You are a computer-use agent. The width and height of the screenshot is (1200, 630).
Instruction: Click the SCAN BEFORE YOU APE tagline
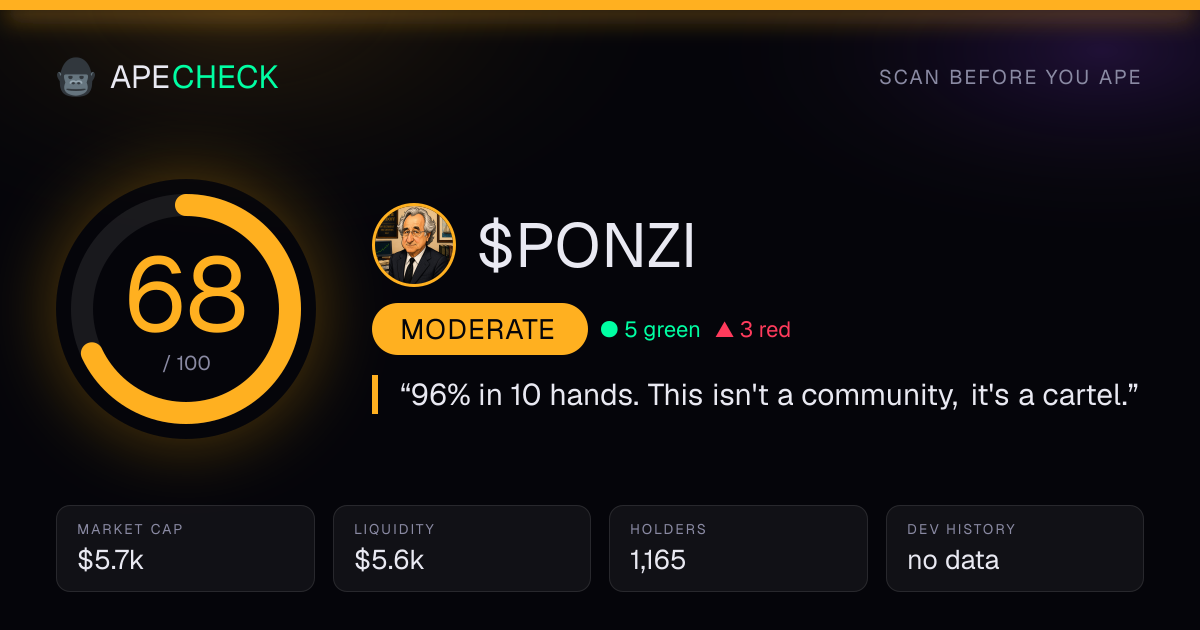point(1010,77)
